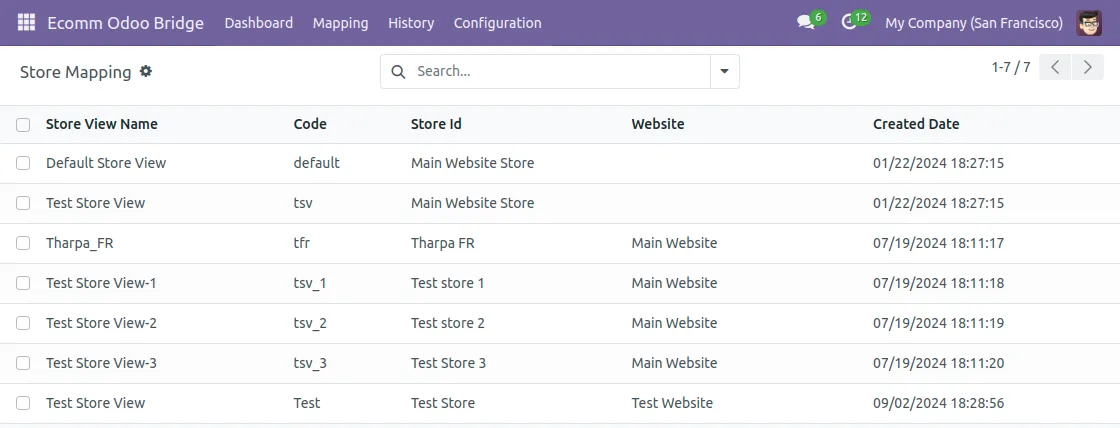Image resolution: width=1120 pixels, height=428 pixels.
Task: Click the Ecomm Odoo Bridge title
Action: click(x=125, y=23)
